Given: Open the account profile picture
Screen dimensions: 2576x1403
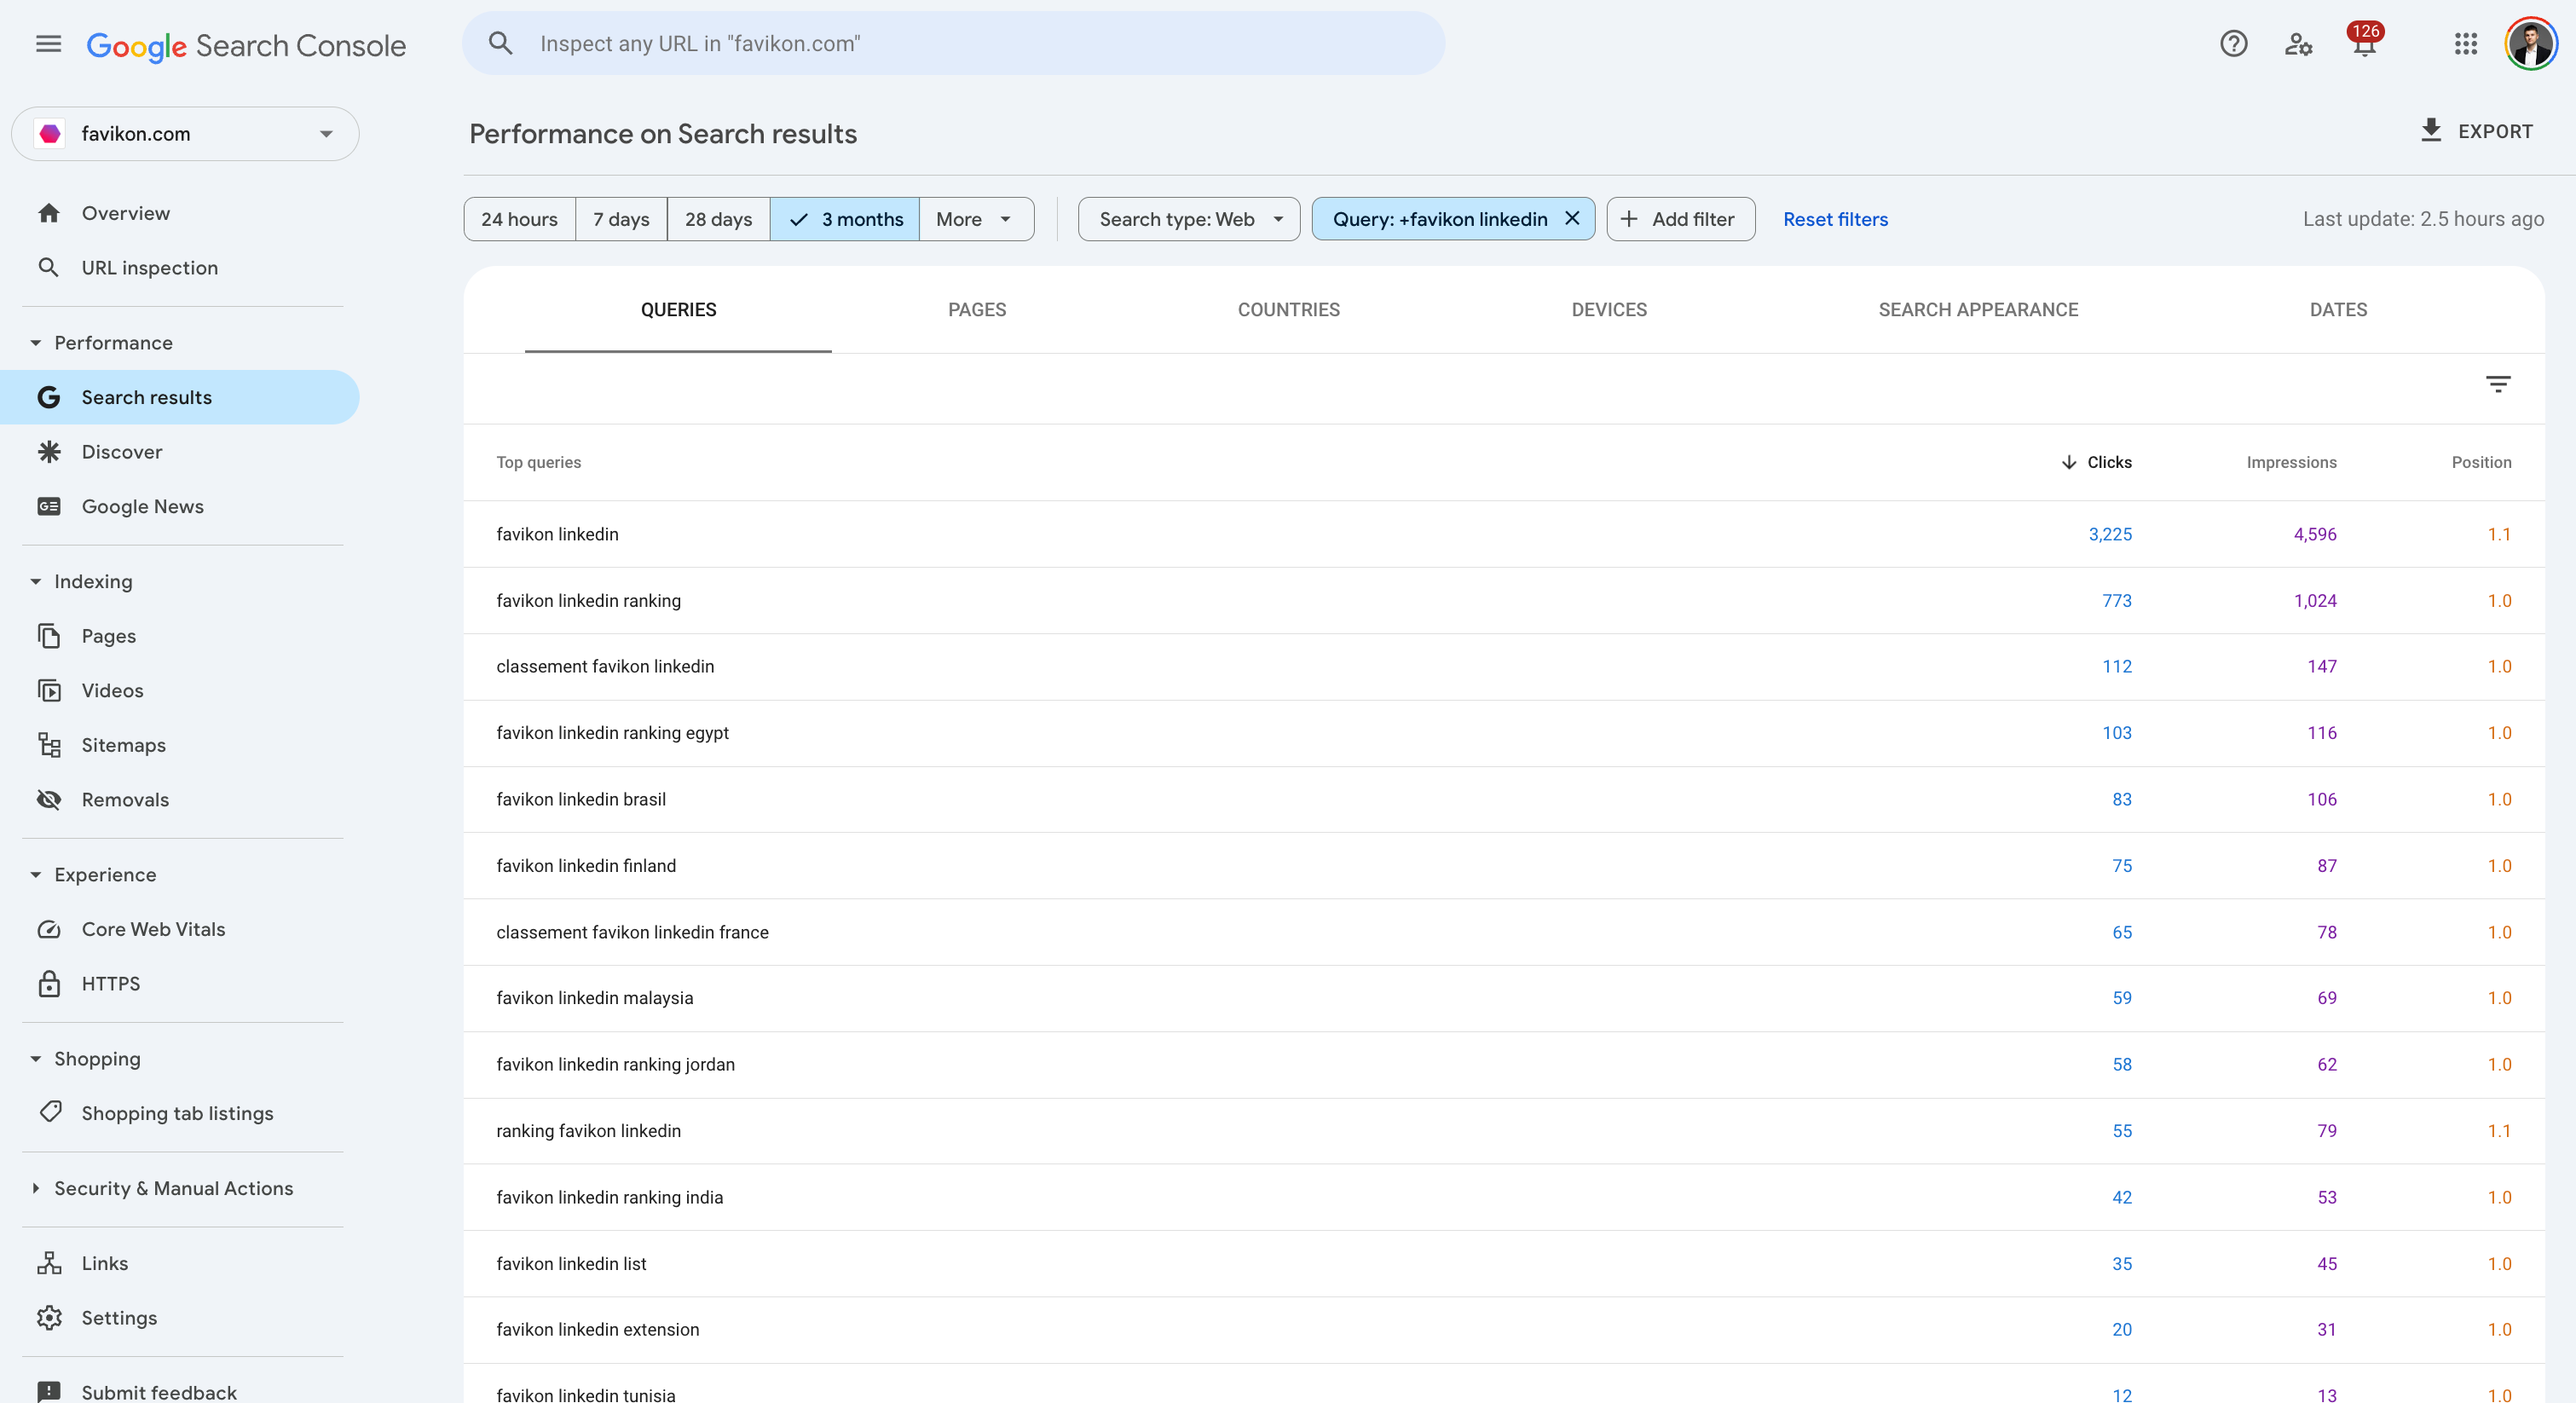Looking at the screenshot, I should (2530, 44).
